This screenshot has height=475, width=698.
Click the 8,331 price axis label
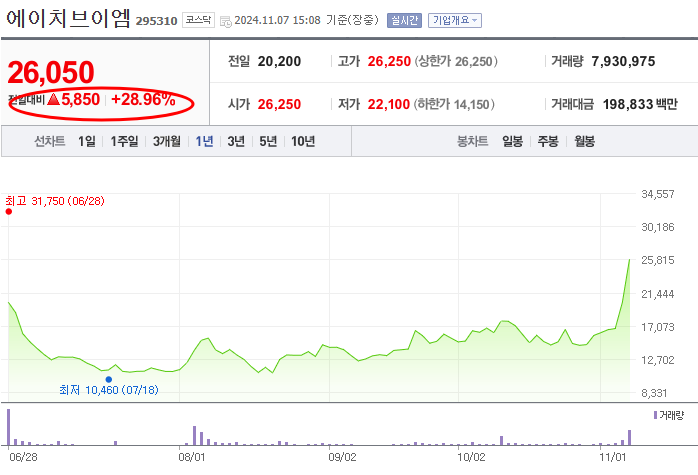tap(654, 393)
